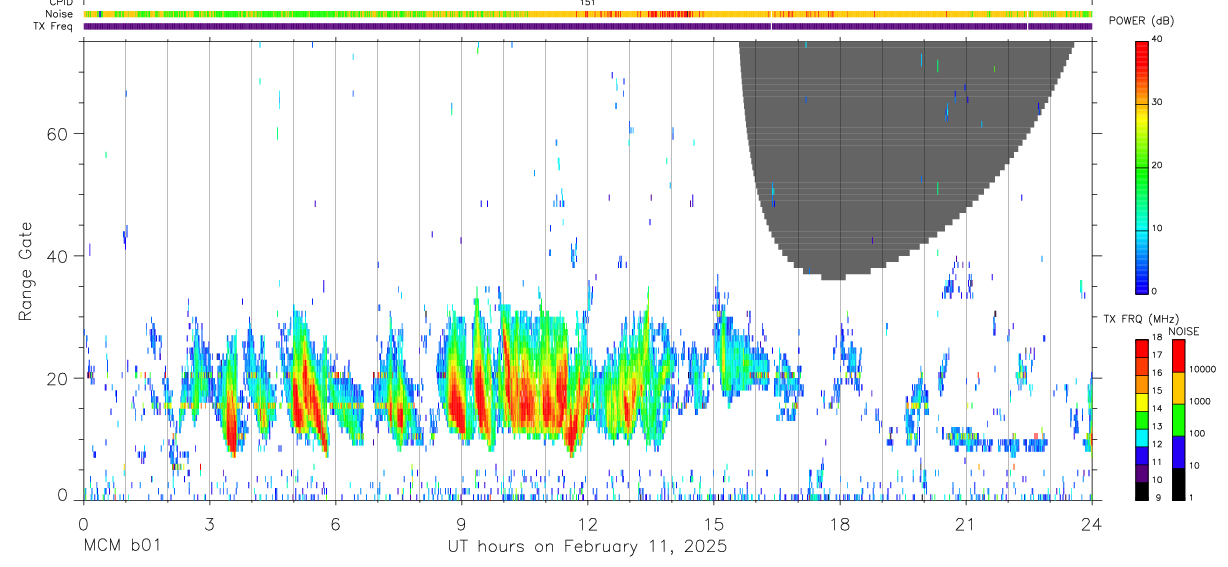Click 'UT hours on February 11, 2025' label
The height and width of the screenshot is (567, 1228).
[x=586, y=547]
